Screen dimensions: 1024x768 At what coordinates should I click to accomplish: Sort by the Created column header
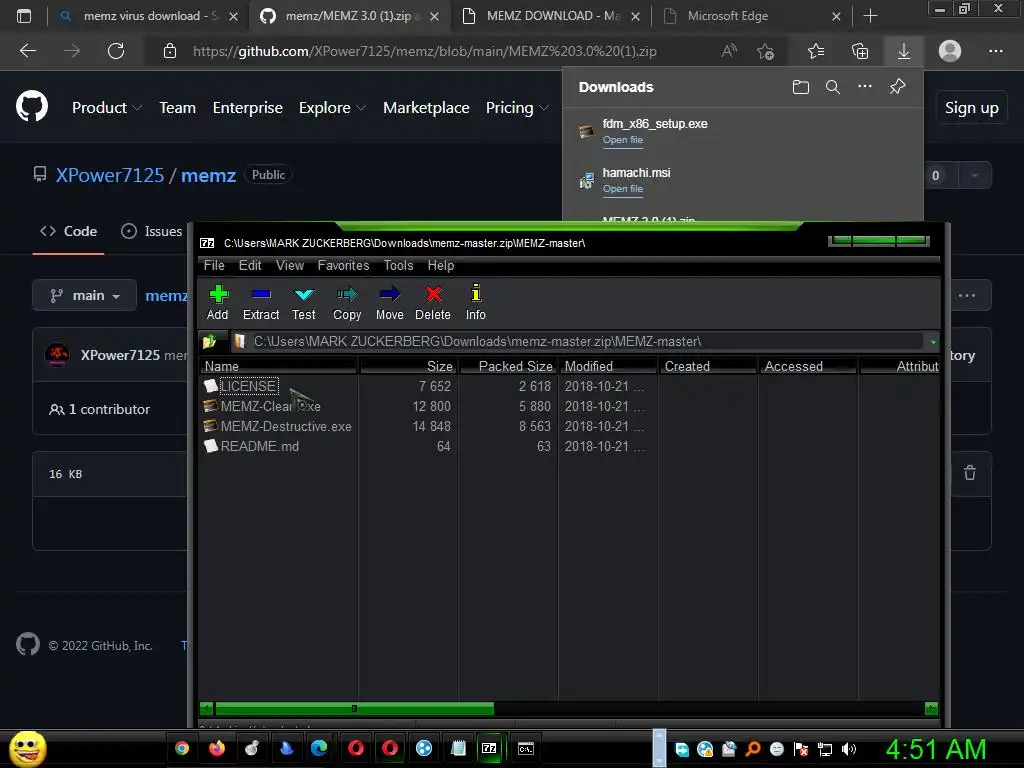[x=708, y=366]
